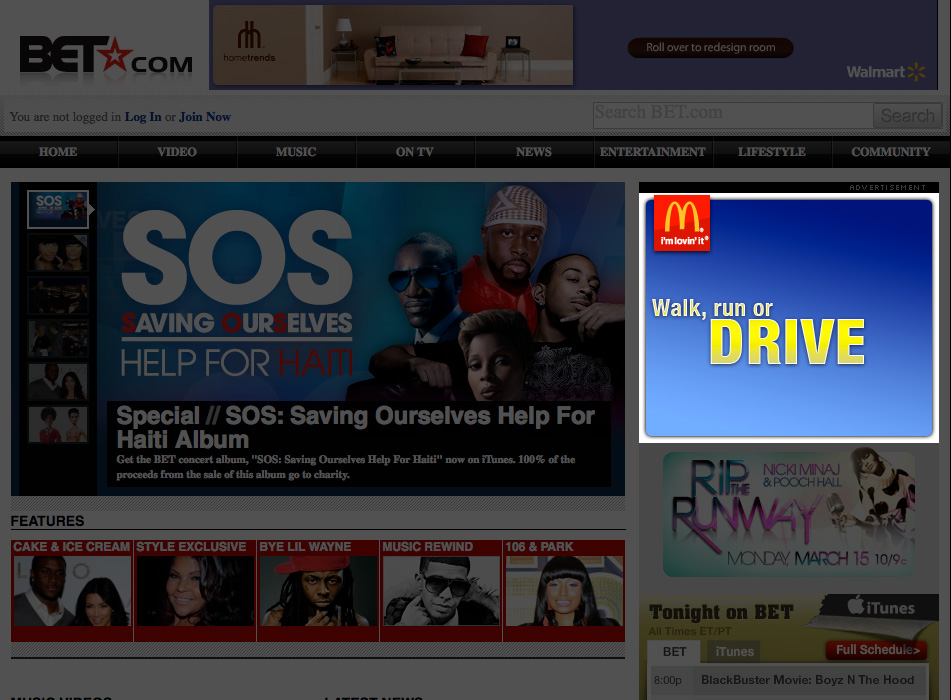The height and width of the screenshot is (700, 951).
Task: Open the 106 & Park feature
Action: coord(564,590)
